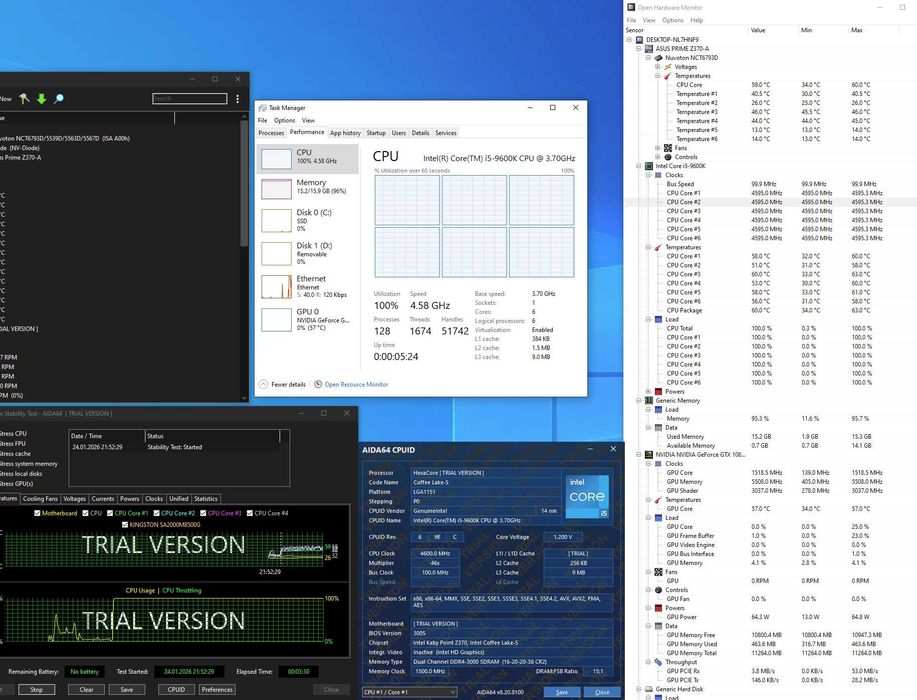Screen dimensions: 917x700
Task: Click the magnifier search icon in AIDA64 toolbar
Action: 58,99
